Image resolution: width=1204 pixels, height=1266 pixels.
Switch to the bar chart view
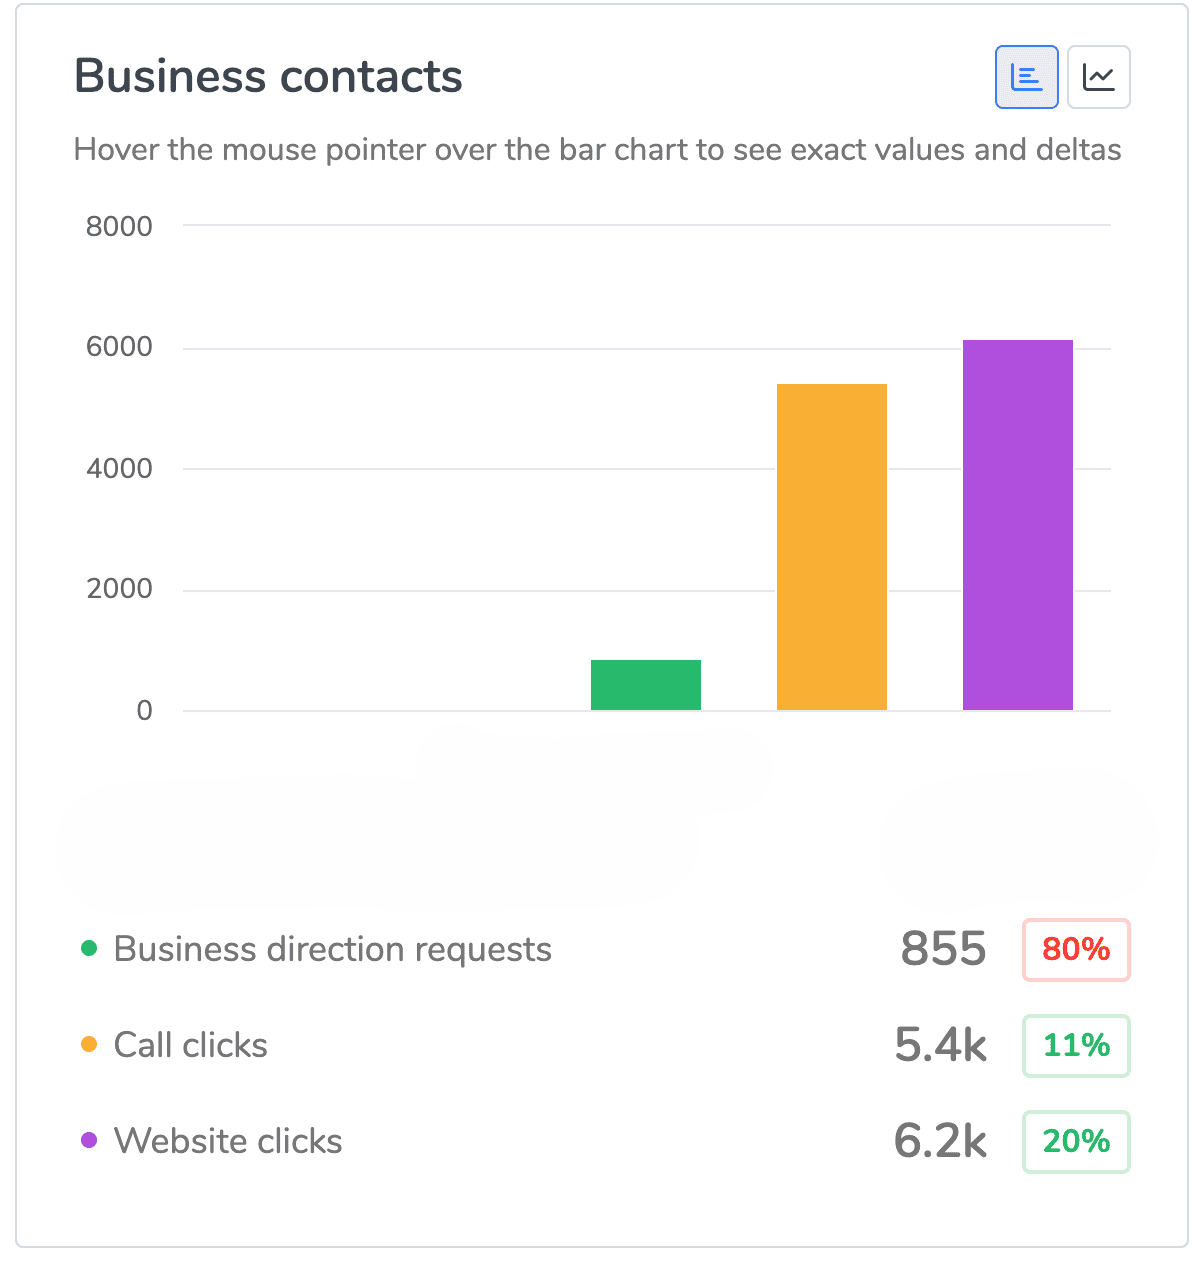(x=1026, y=77)
